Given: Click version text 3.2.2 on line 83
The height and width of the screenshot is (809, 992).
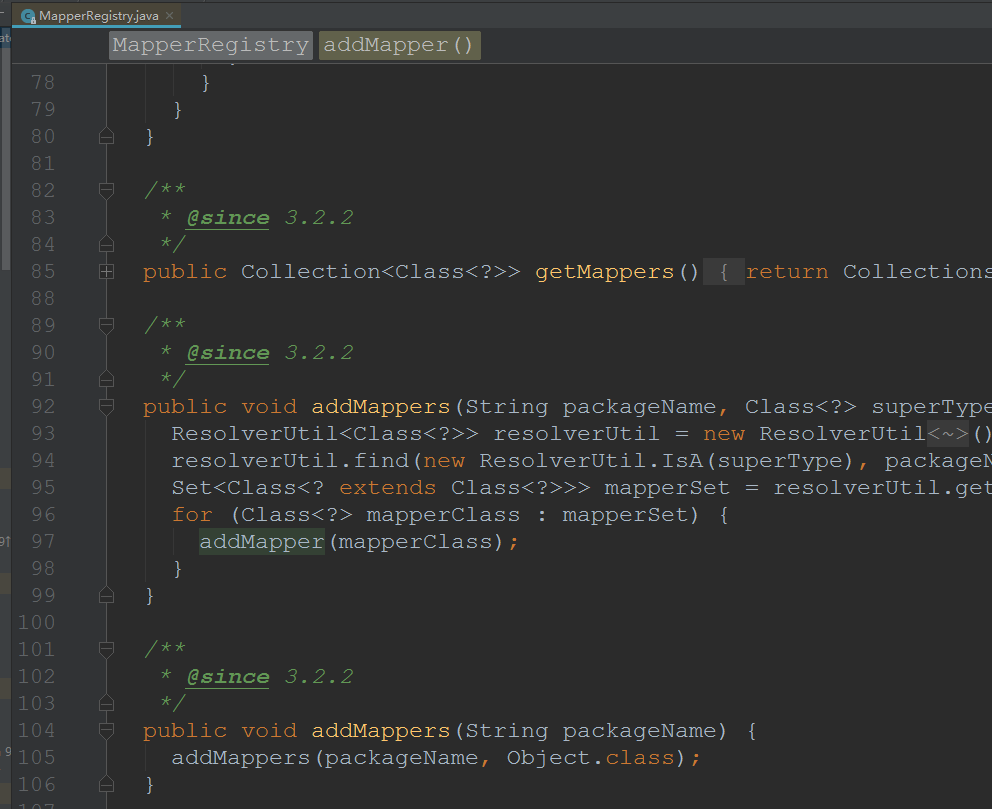Looking at the screenshot, I should 319,218.
